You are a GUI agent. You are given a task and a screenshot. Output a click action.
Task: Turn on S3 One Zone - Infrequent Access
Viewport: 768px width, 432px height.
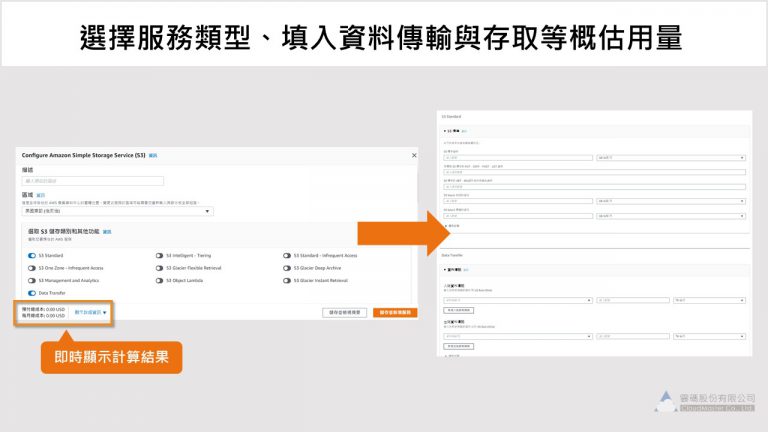(32, 268)
